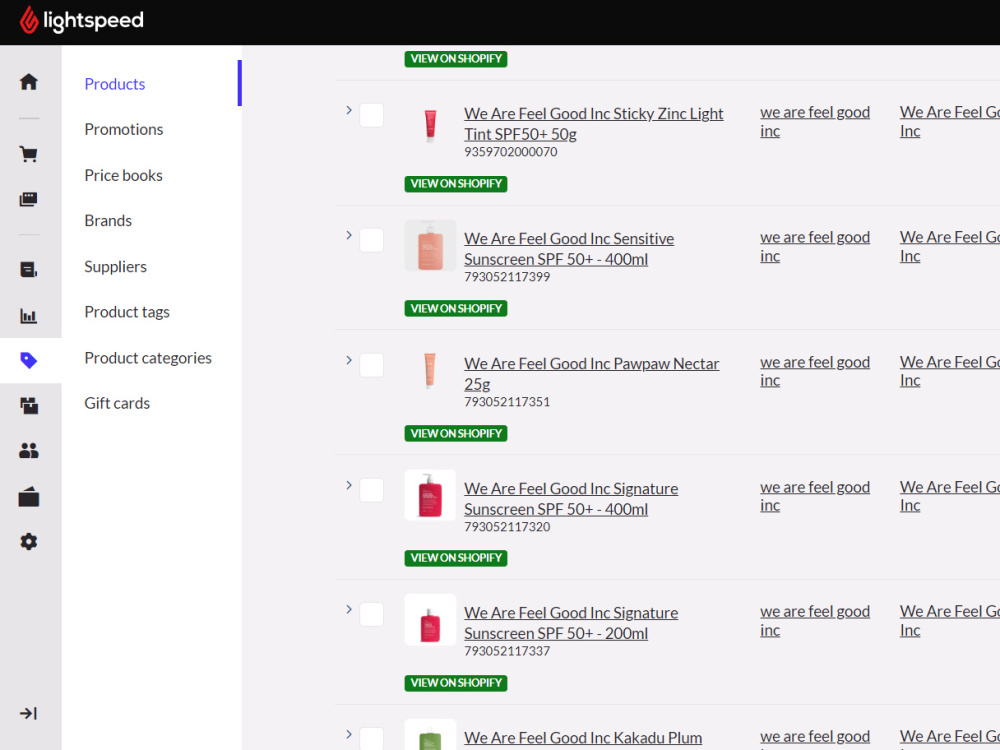Open Signature Sunscreen SPF 50+ 400ml link
The image size is (1000, 750).
571,499
